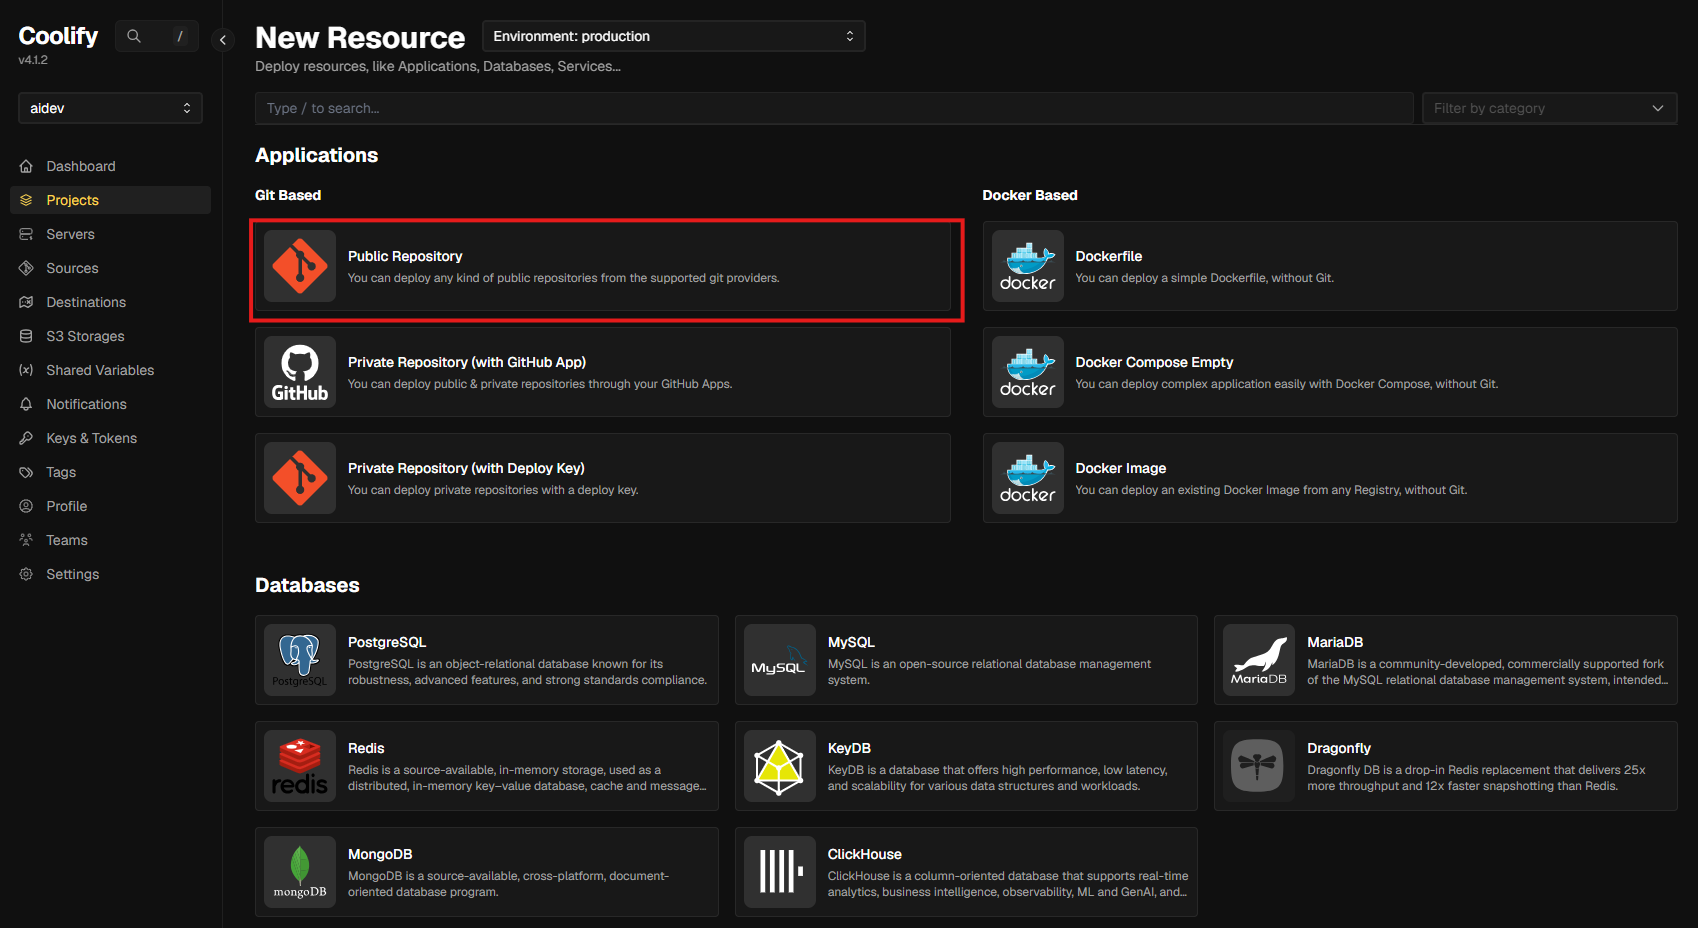Open the Environment: production dropdown
Image resolution: width=1698 pixels, height=928 pixels.
(674, 36)
